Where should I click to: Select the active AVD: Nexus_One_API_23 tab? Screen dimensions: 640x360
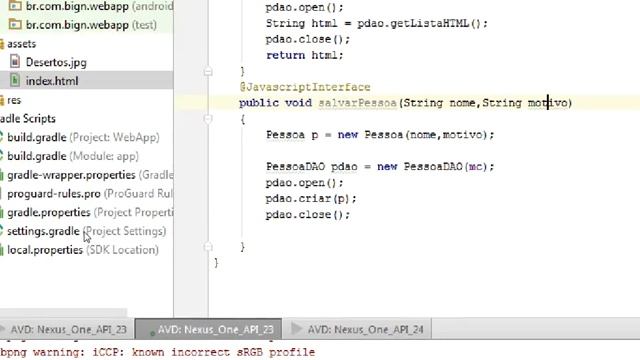coord(208,329)
